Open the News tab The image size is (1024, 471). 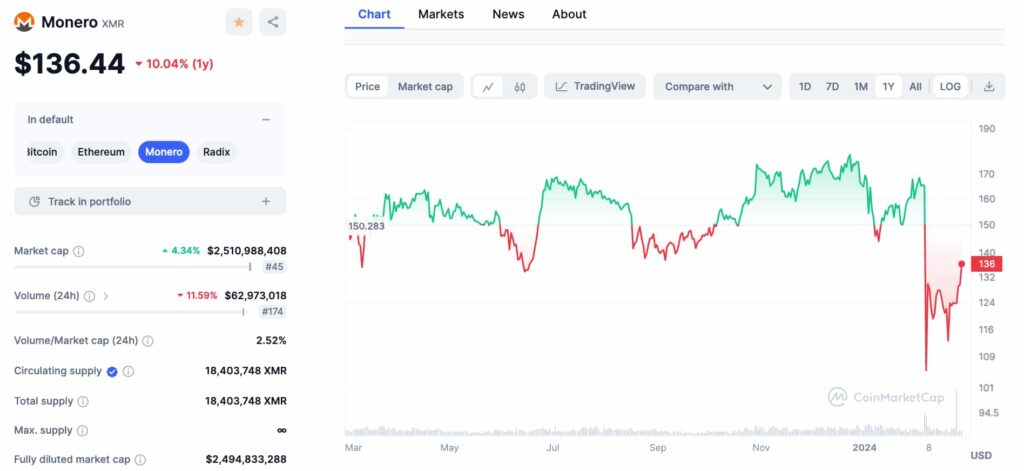click(x=508, y=14)
